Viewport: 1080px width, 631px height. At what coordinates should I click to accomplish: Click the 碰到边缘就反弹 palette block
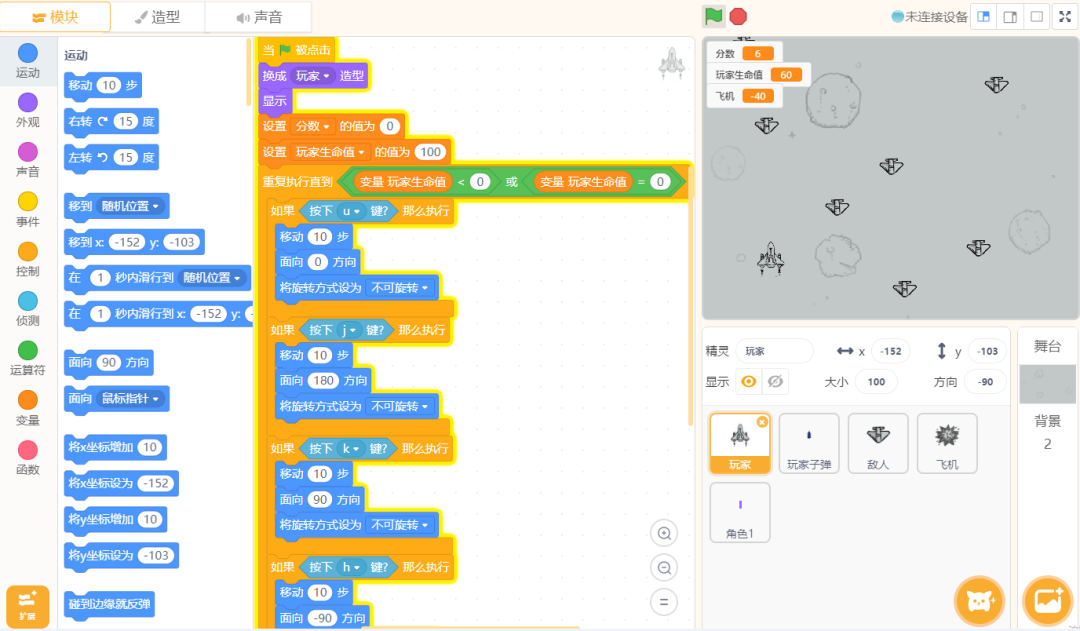[x=109, y=604]
